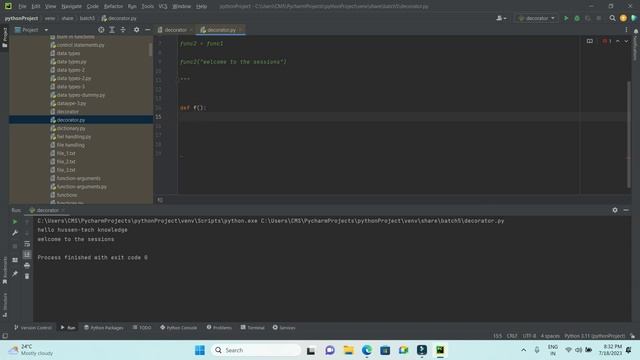Select data types-dummy.py in project tree
The height and width of the screenshot is (360, 640).
point(81,95)
